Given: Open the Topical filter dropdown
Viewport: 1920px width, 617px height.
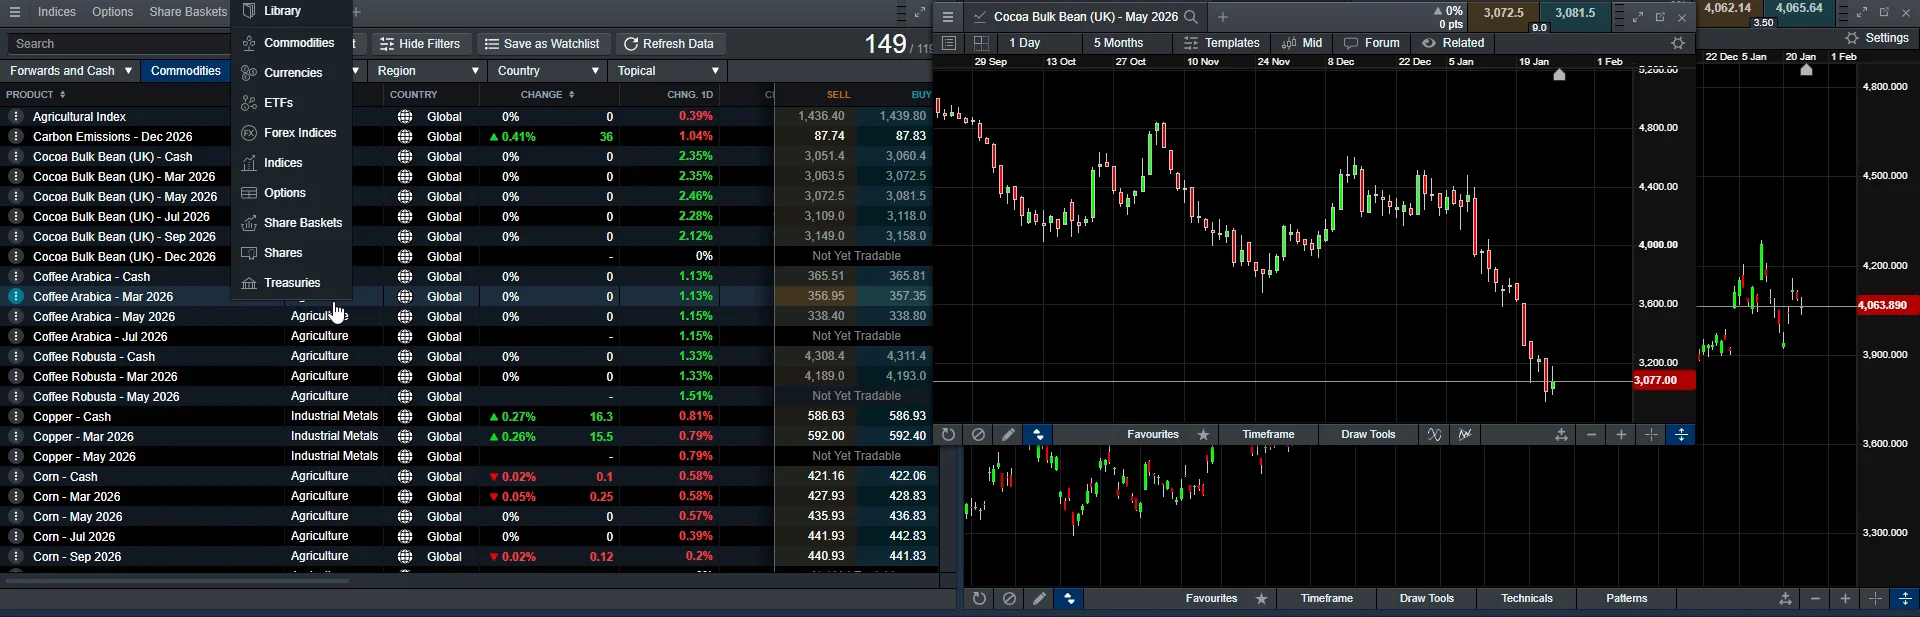Looking at the screenshot, I should click(667, 71).
